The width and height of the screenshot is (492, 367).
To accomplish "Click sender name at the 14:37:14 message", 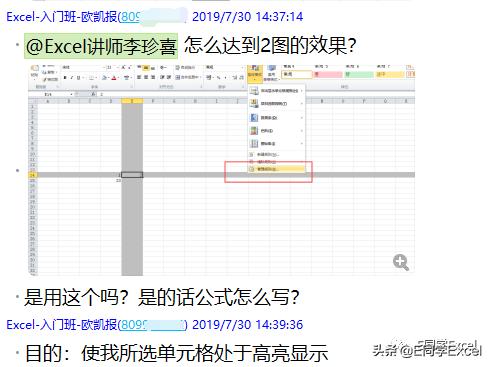I will point(61,17).
